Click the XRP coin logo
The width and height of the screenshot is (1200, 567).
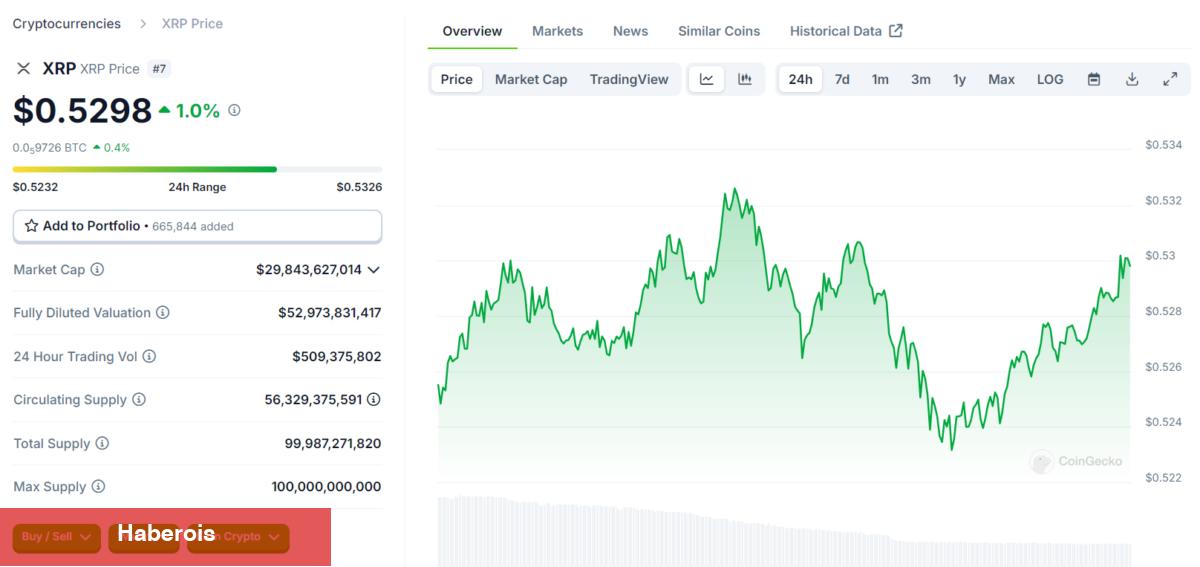(x=24, y=68)
